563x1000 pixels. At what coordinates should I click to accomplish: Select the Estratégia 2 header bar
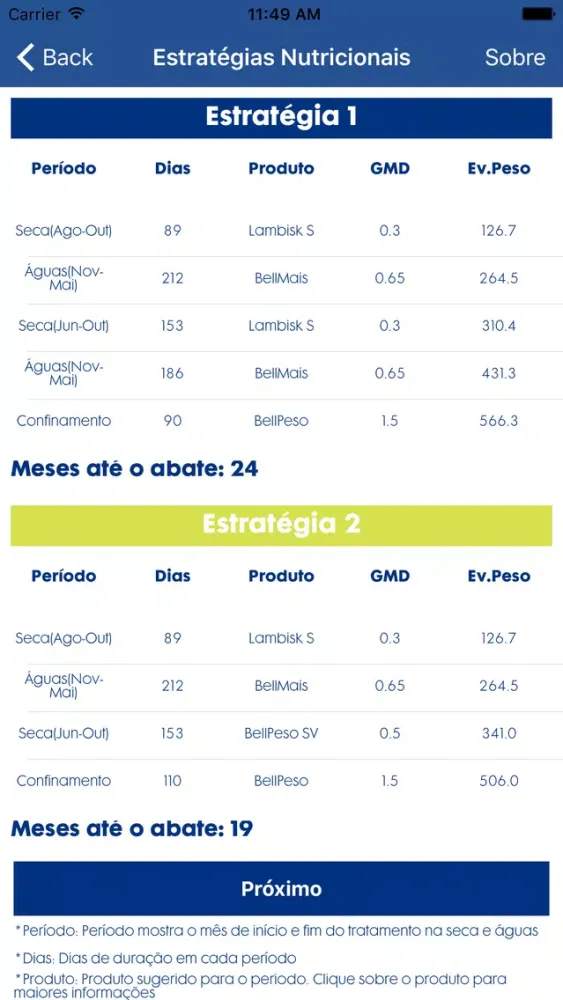click(x=281, y=525)
